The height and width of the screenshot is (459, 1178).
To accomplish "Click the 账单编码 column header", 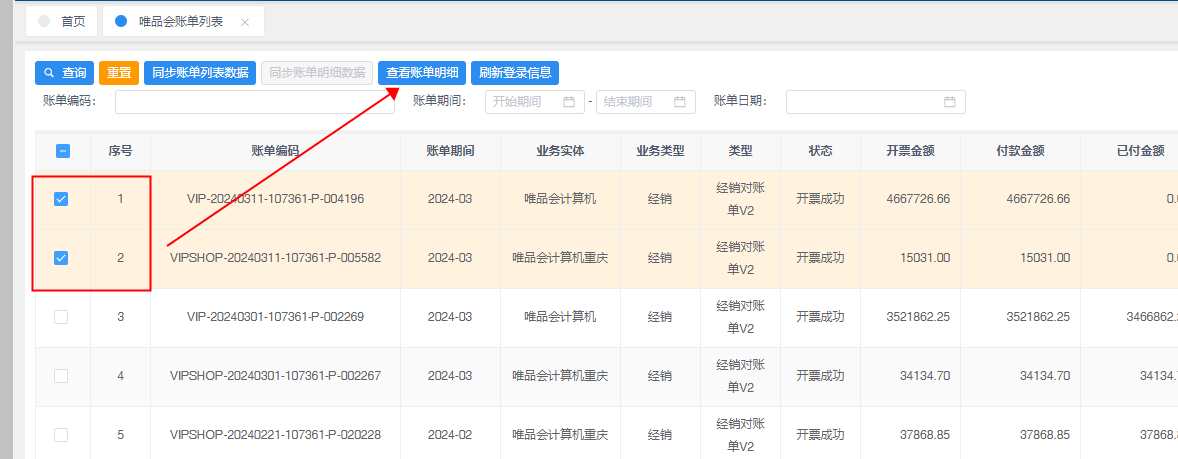I will (x=275, y=151).
